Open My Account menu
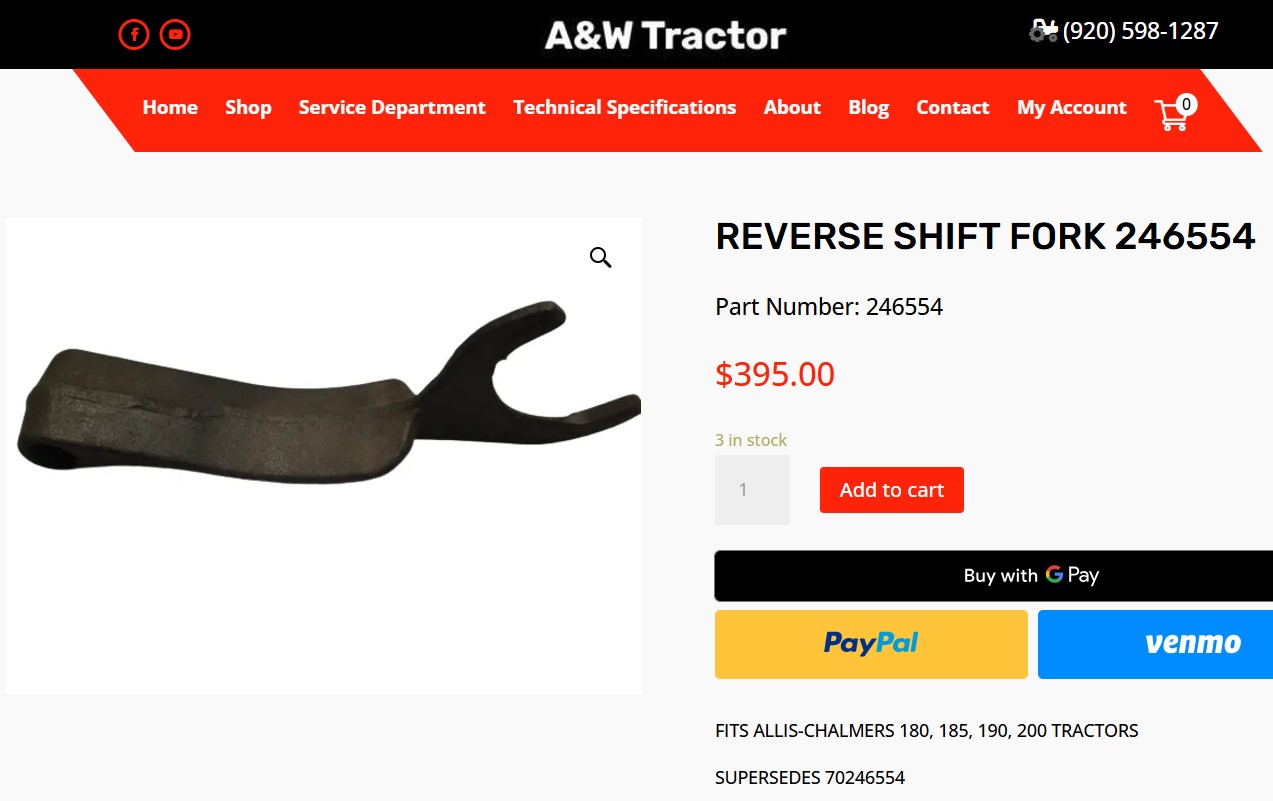 1072,108
